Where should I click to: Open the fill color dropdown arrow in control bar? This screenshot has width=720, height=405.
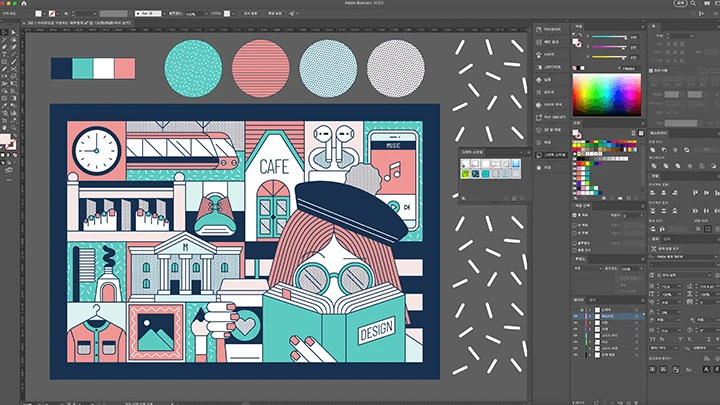point(45,14)
